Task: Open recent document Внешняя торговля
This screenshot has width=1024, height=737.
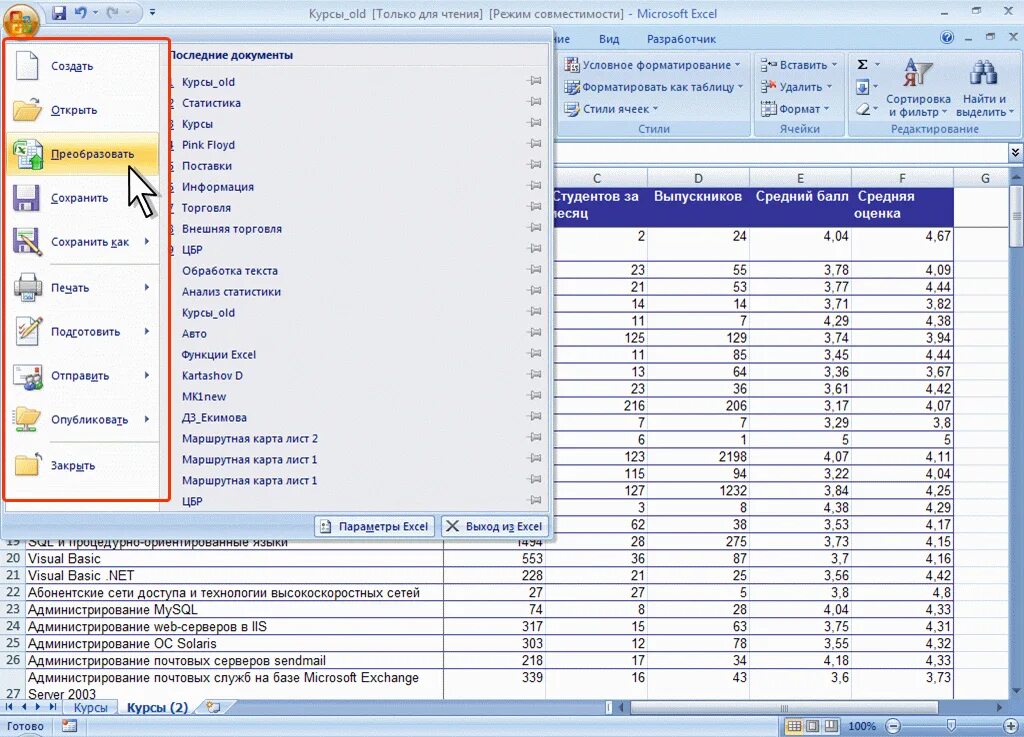Action: 232,228
